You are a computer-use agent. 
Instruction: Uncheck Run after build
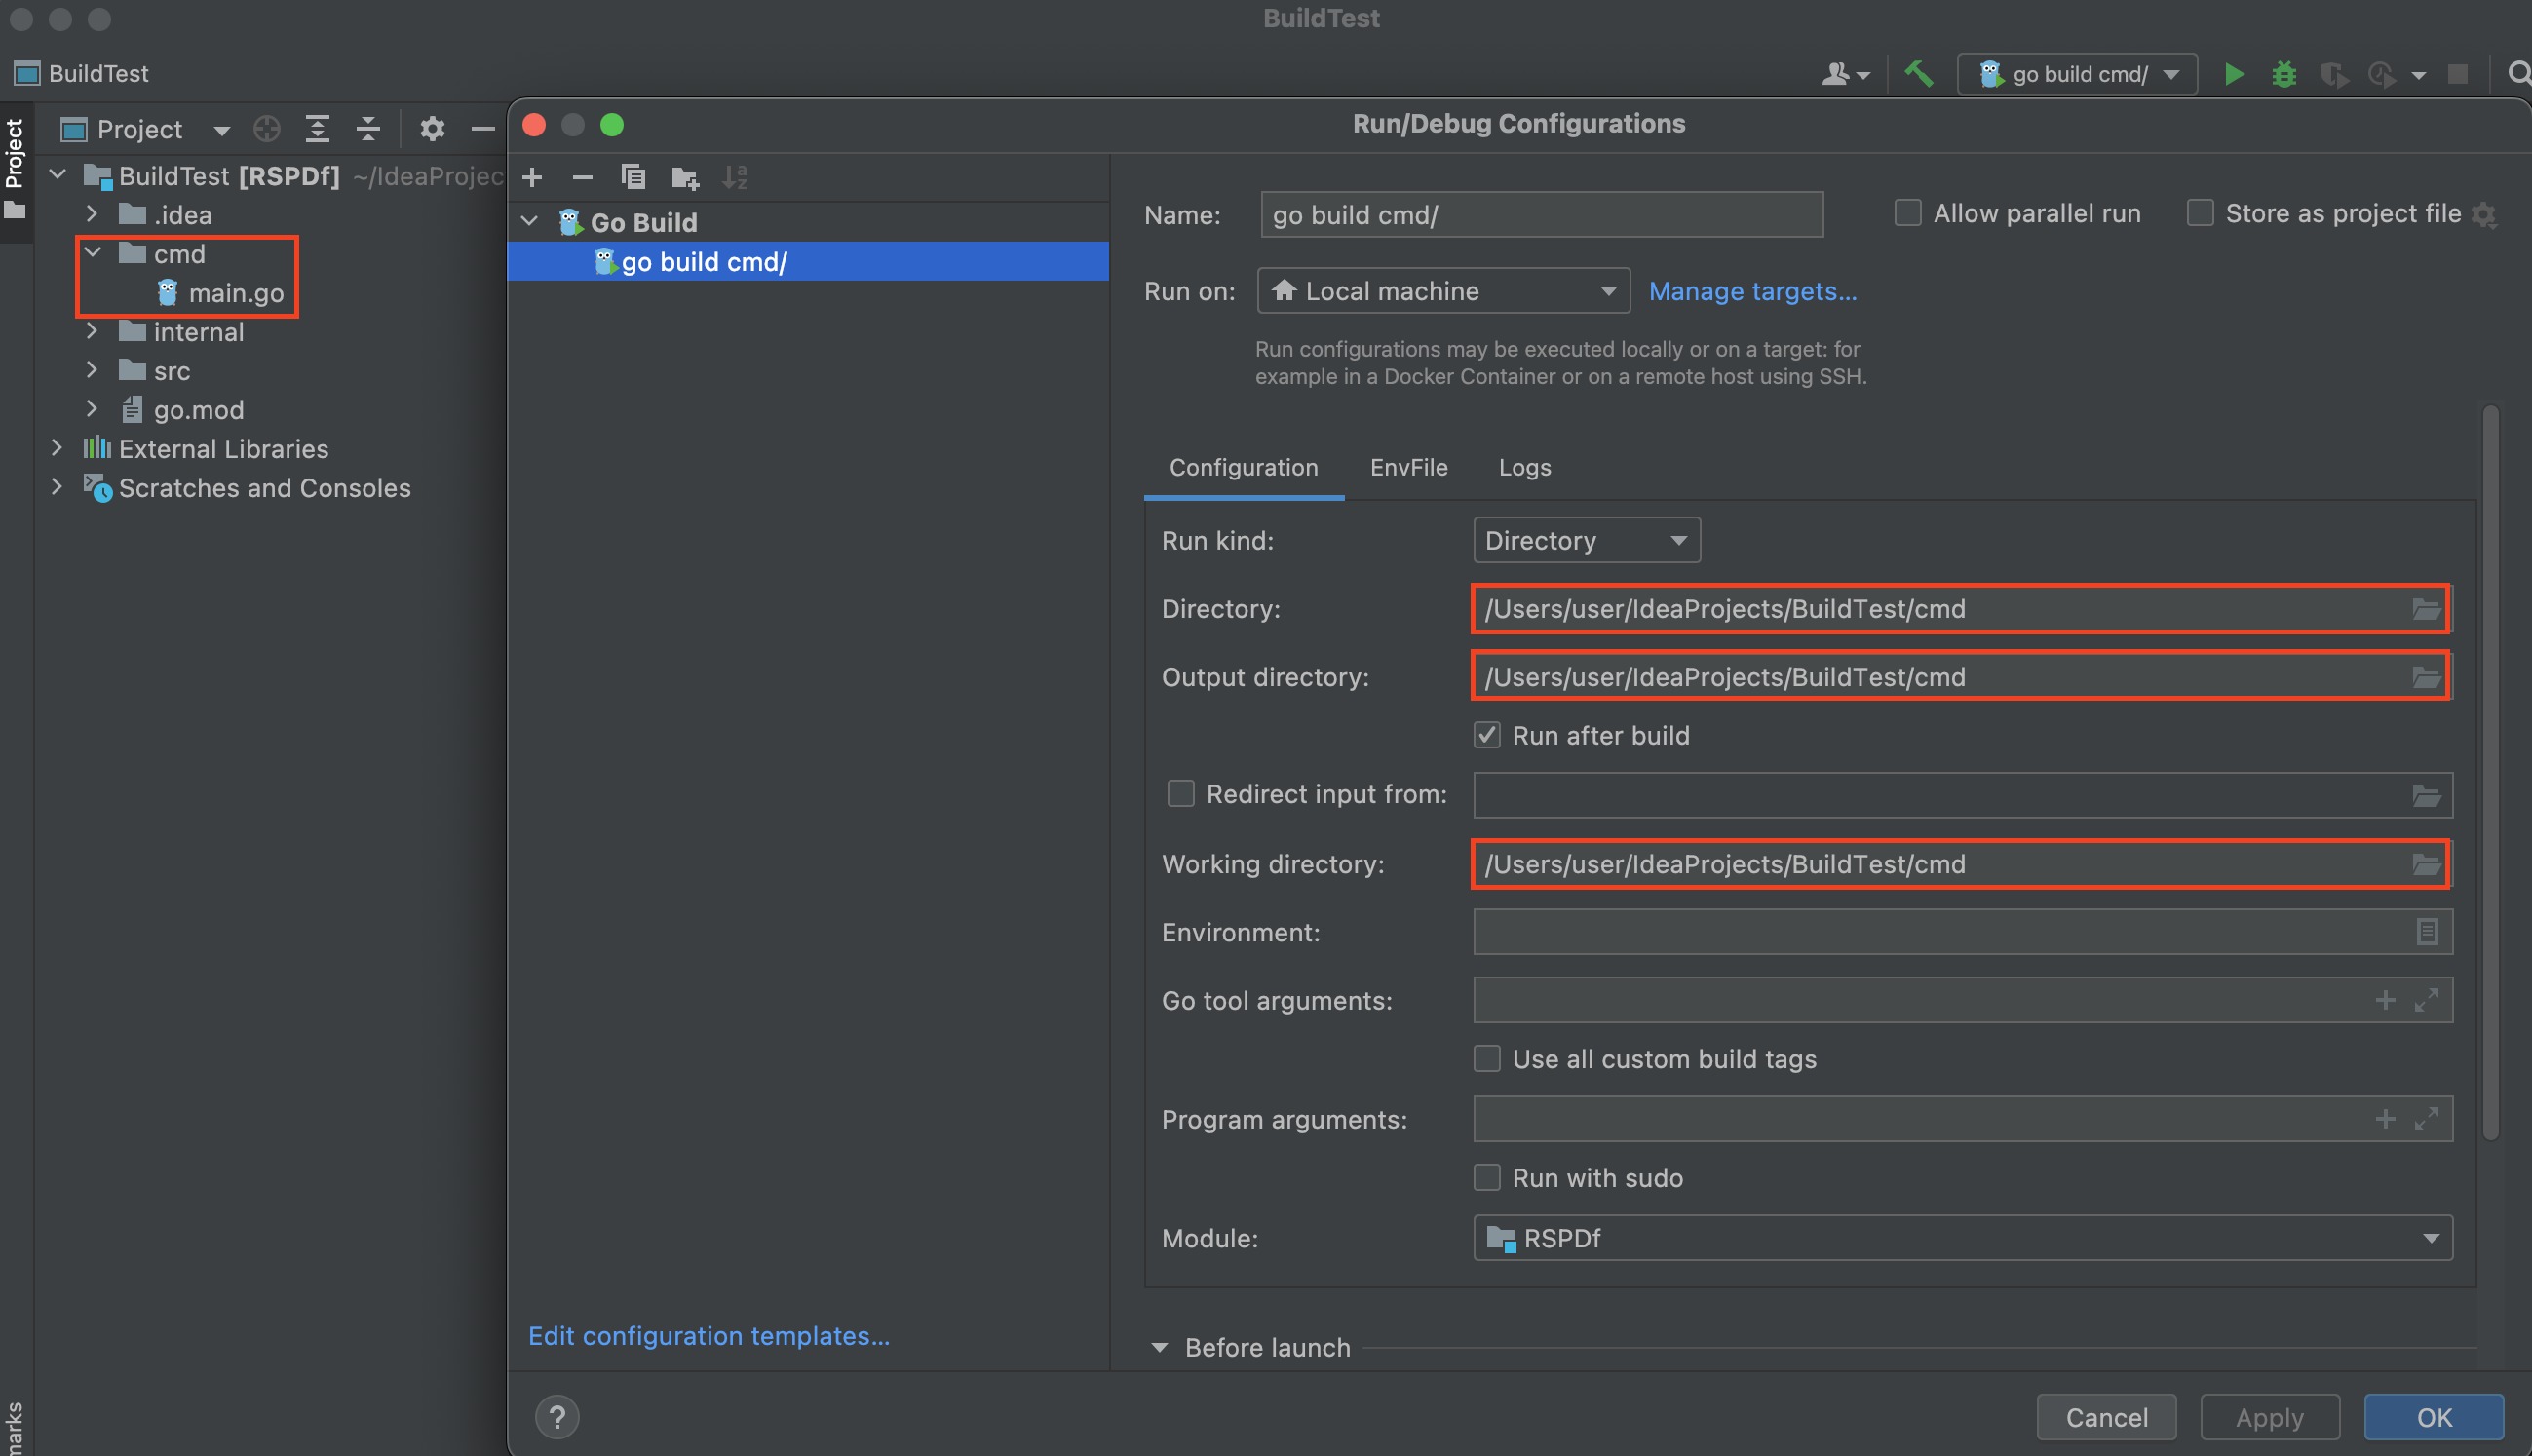coord(1487,735)
